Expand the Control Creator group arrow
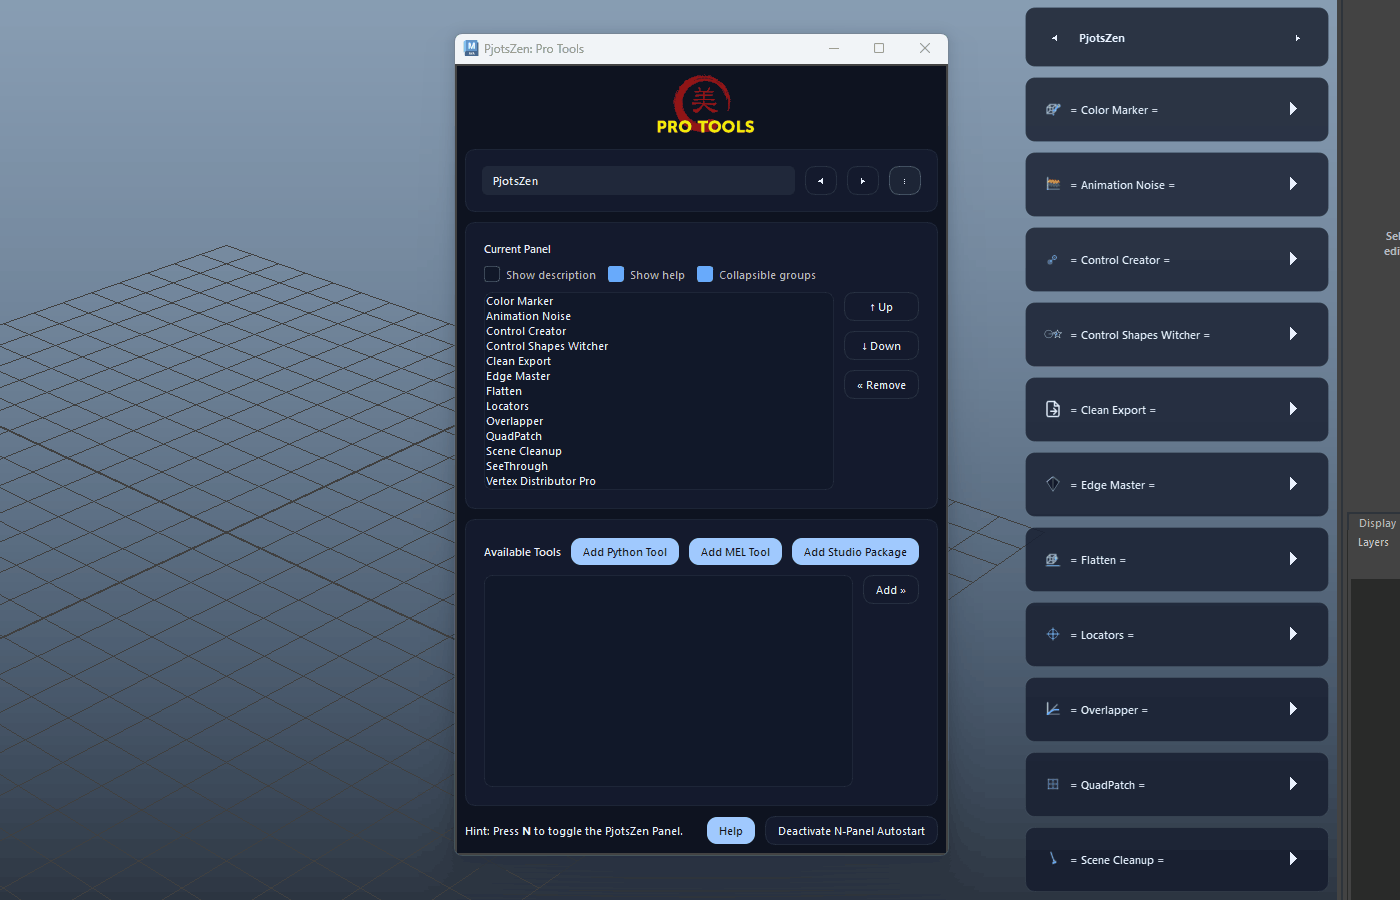The width and height of the screenshot is (1400, 900). pos(1293,259)
